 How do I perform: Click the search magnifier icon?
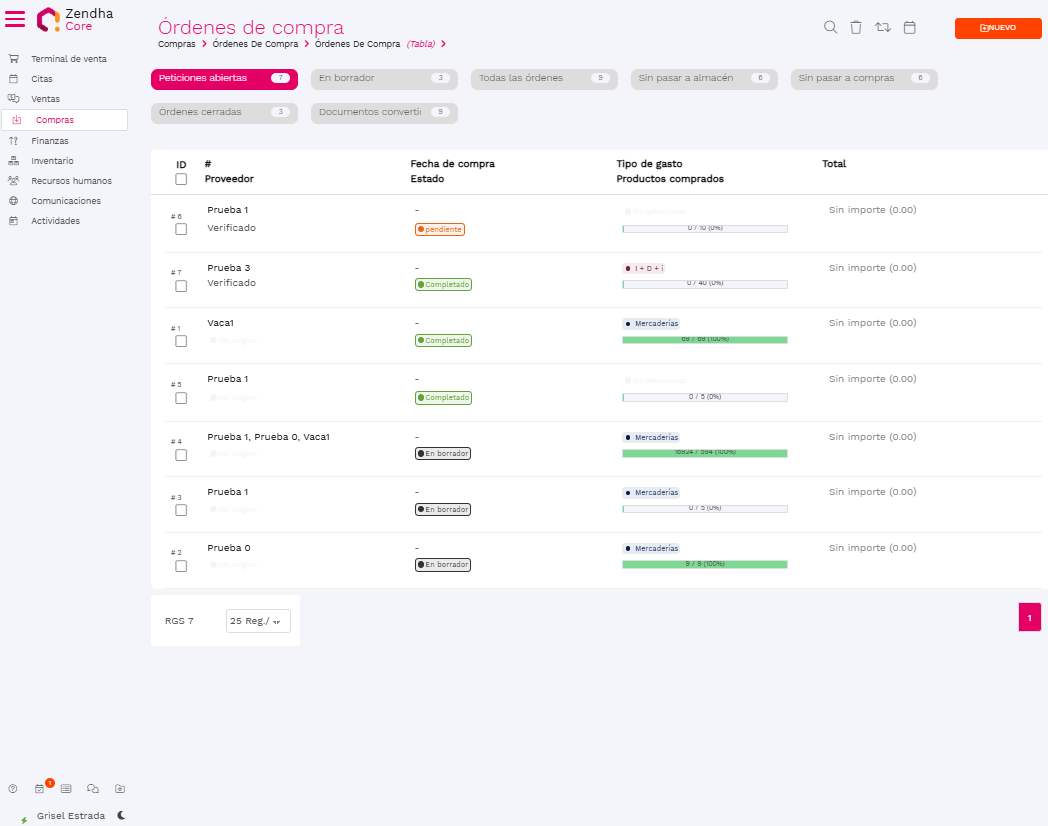[830, 27]
